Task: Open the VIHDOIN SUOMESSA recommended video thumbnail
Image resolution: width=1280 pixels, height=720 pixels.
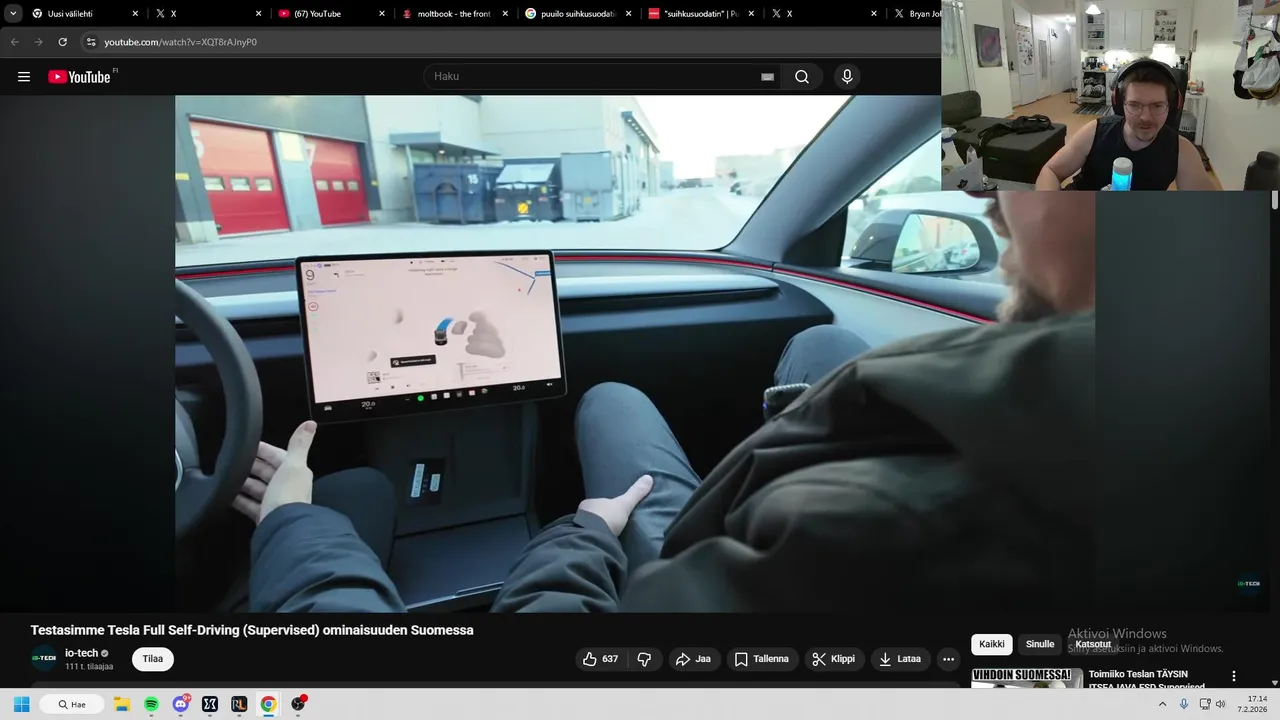Action: pyautogui.click(x=1026, y=678)
